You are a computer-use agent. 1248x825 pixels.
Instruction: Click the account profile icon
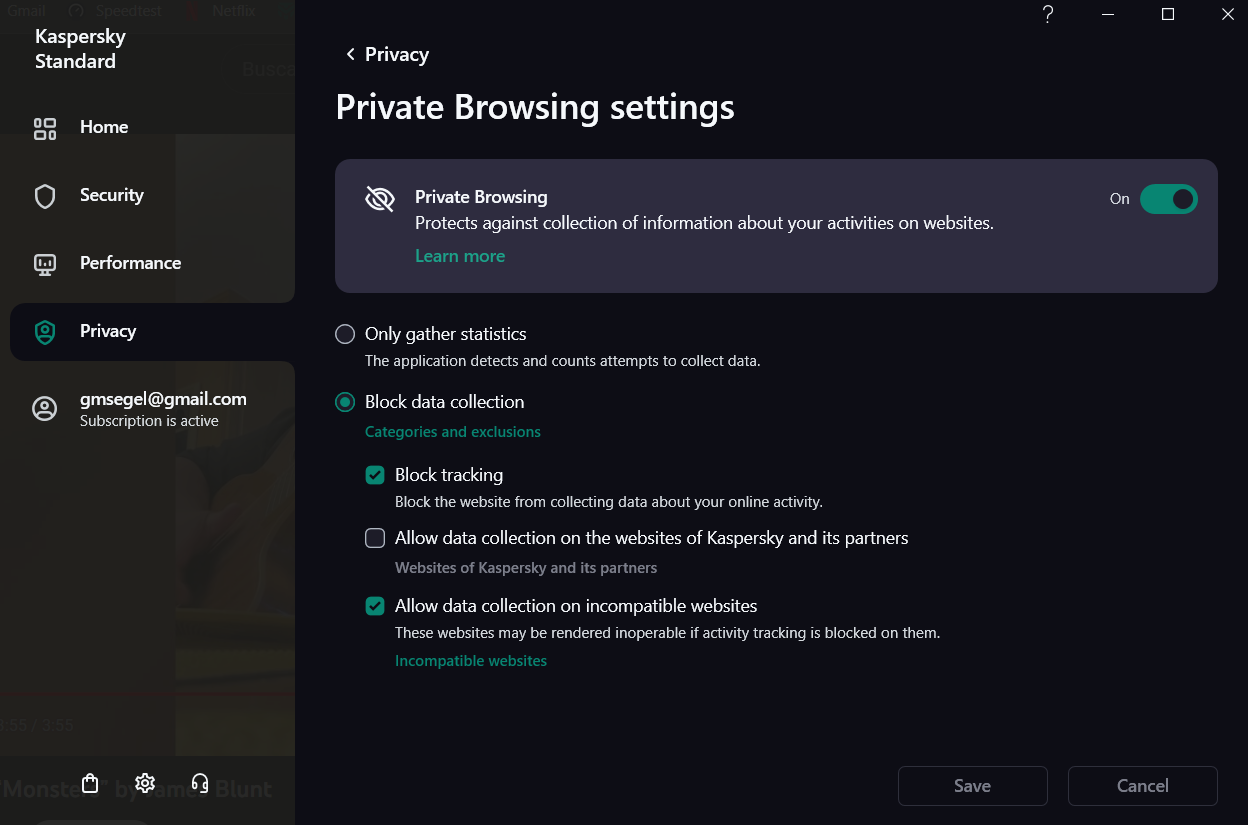click(x=45, y=408)
